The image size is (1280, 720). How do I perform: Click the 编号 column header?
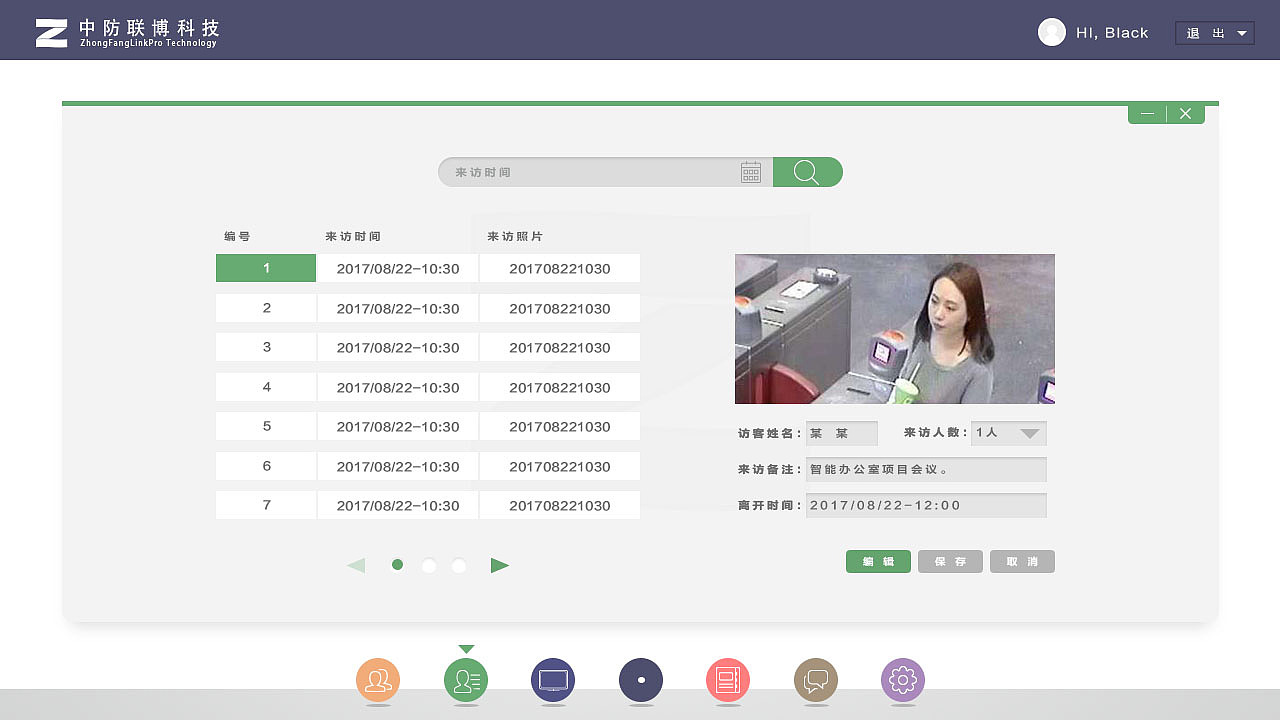[237, 237]
